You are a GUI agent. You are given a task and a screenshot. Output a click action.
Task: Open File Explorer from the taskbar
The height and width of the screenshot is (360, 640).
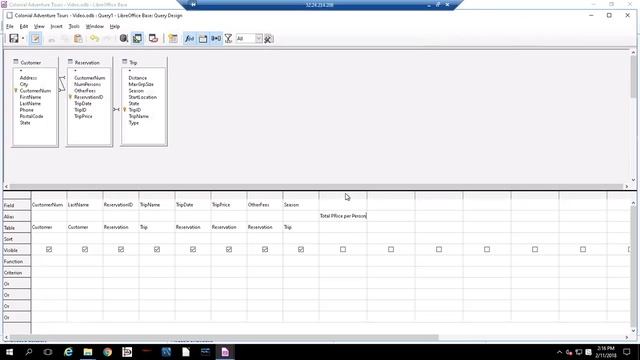[88, 352]
